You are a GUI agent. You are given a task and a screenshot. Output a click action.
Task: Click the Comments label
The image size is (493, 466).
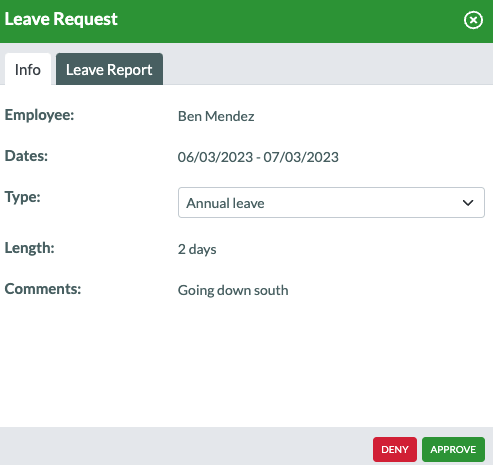coord(43,289)
